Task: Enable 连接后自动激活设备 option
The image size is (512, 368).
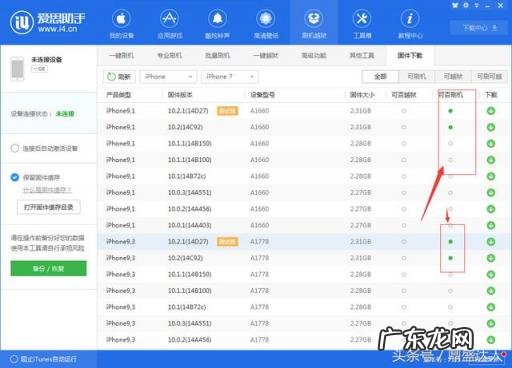Action: click(15, 148)
